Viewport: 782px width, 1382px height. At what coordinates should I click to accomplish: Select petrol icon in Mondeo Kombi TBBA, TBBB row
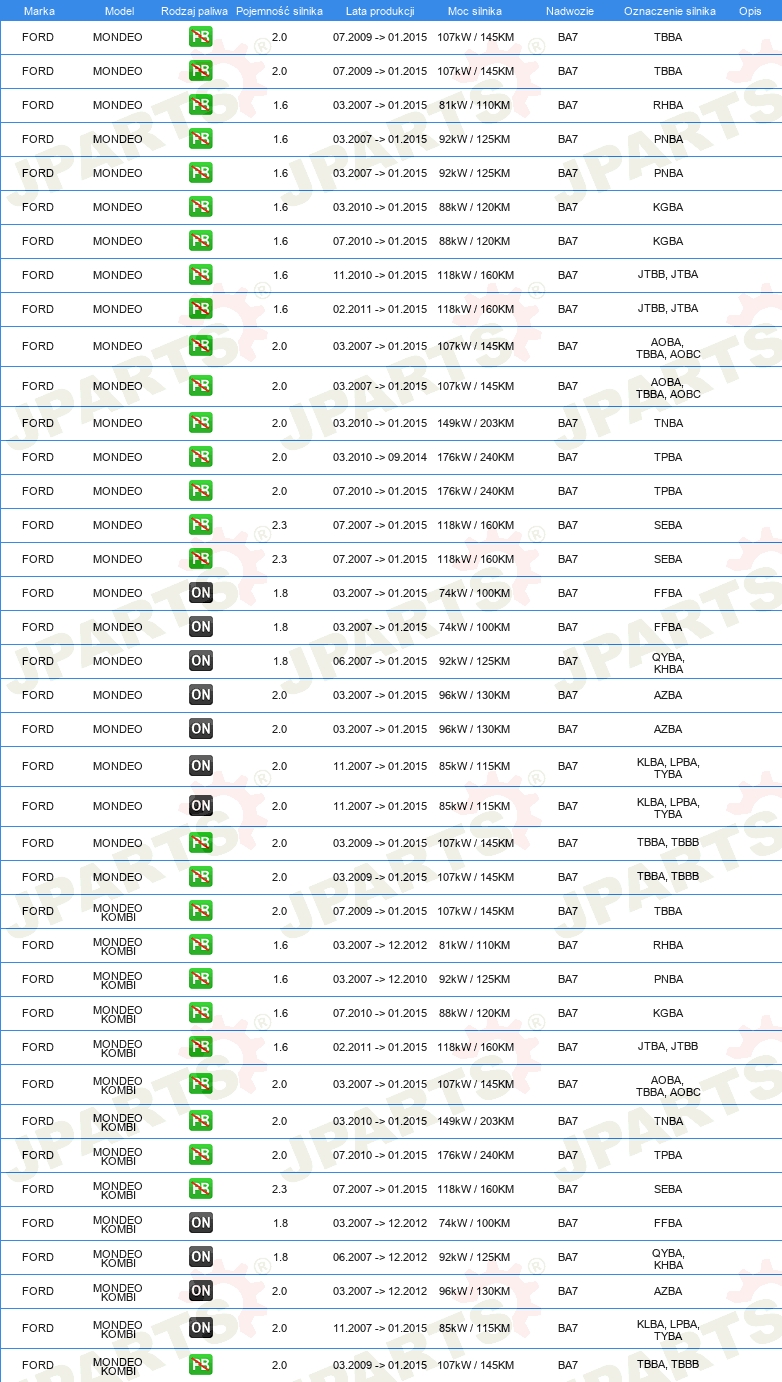(x=201, y=1365)
